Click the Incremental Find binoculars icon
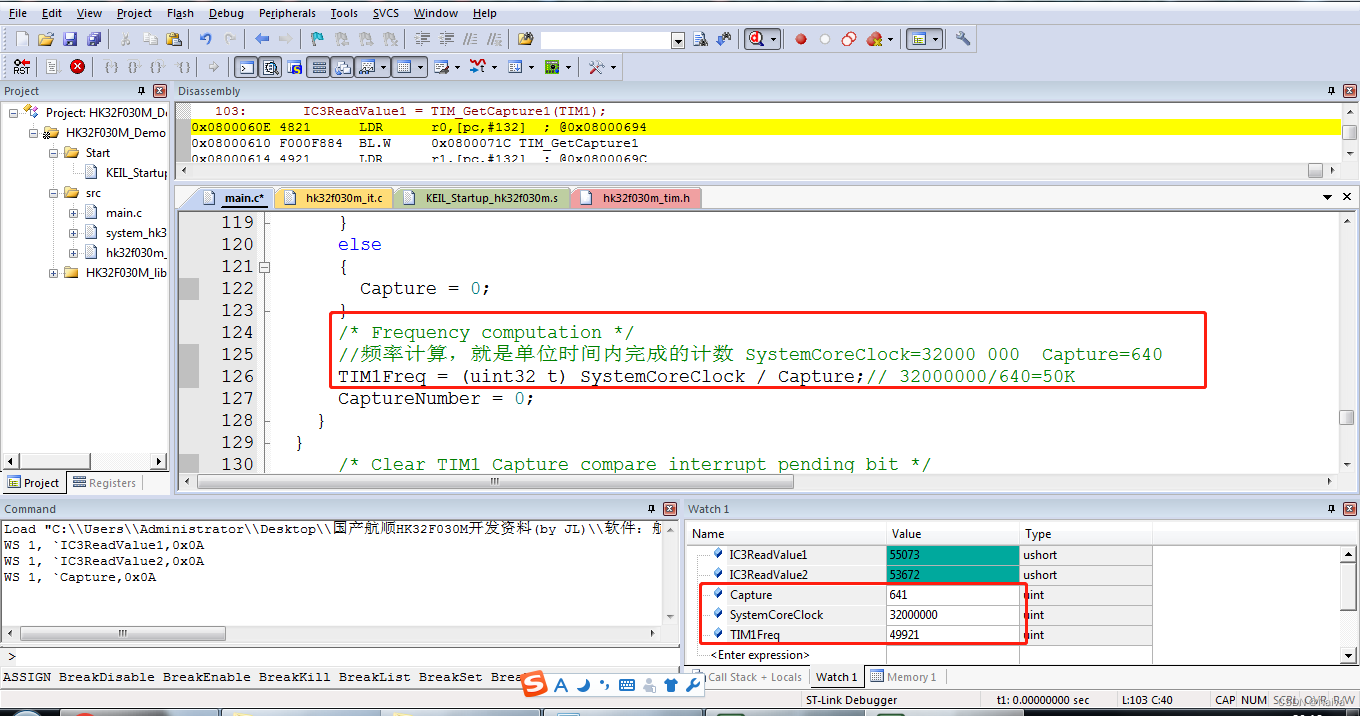The image size is (1360, 716). [x=723, y=39]
